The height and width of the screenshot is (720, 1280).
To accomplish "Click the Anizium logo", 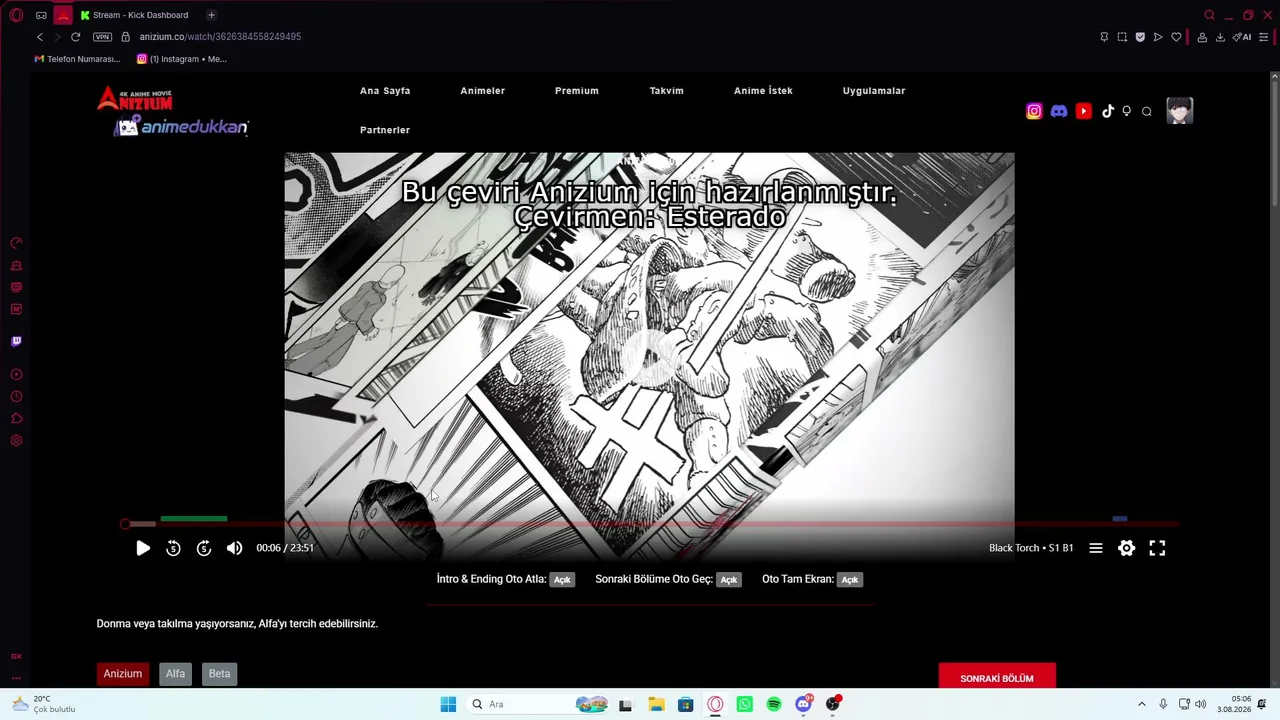I will point(135,100).
